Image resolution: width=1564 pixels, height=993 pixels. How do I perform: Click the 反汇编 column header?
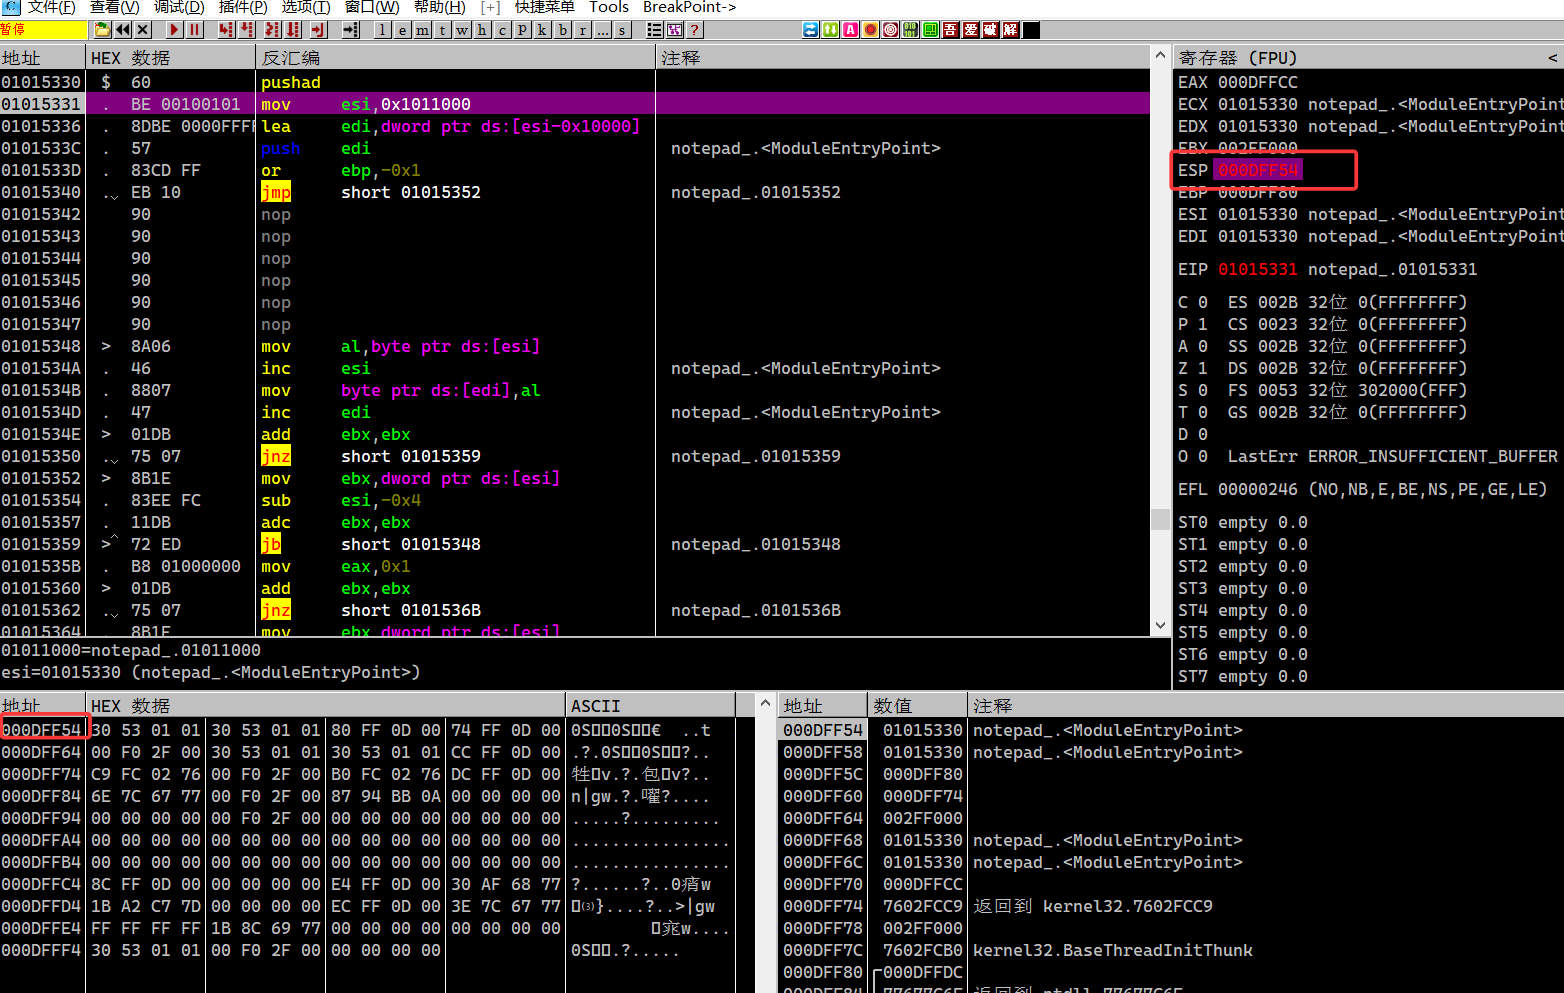290,58
